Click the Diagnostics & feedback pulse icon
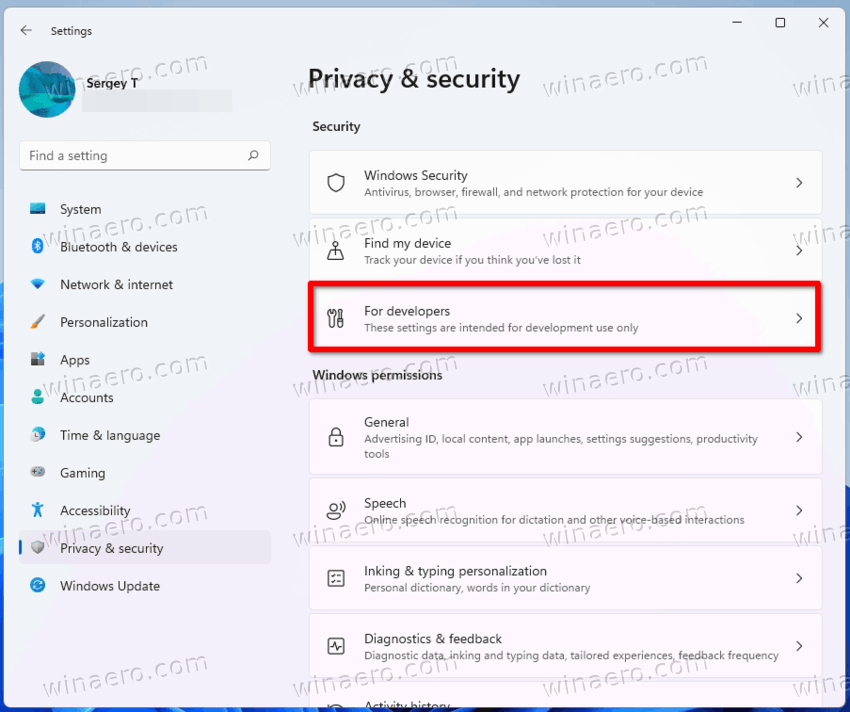 pos(336,646)
